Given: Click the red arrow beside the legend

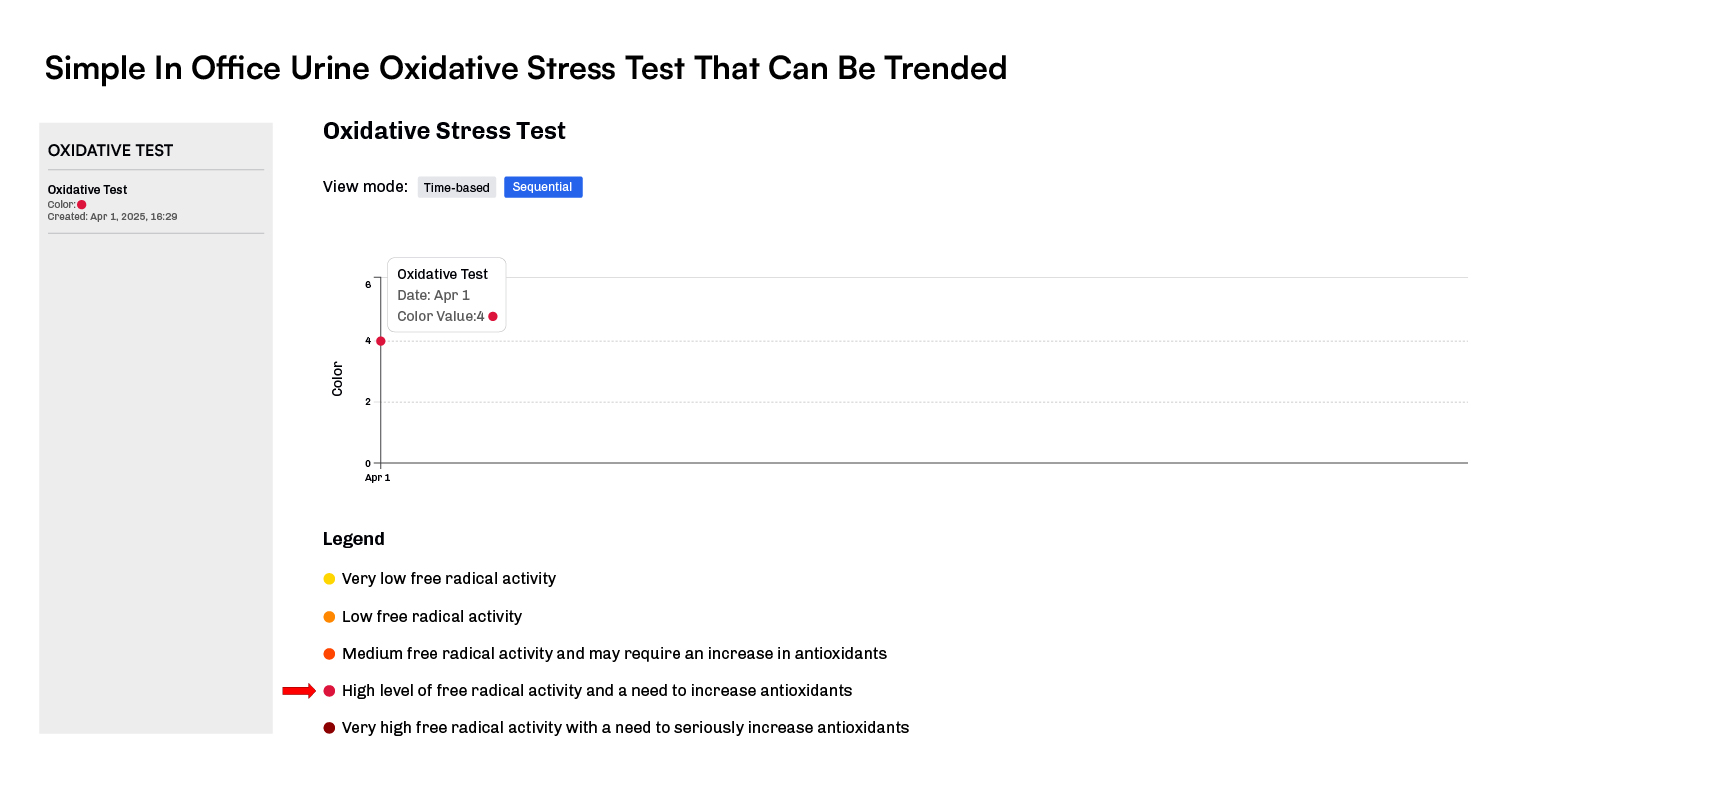Looking at the screenshot, I should pos(298,691).
